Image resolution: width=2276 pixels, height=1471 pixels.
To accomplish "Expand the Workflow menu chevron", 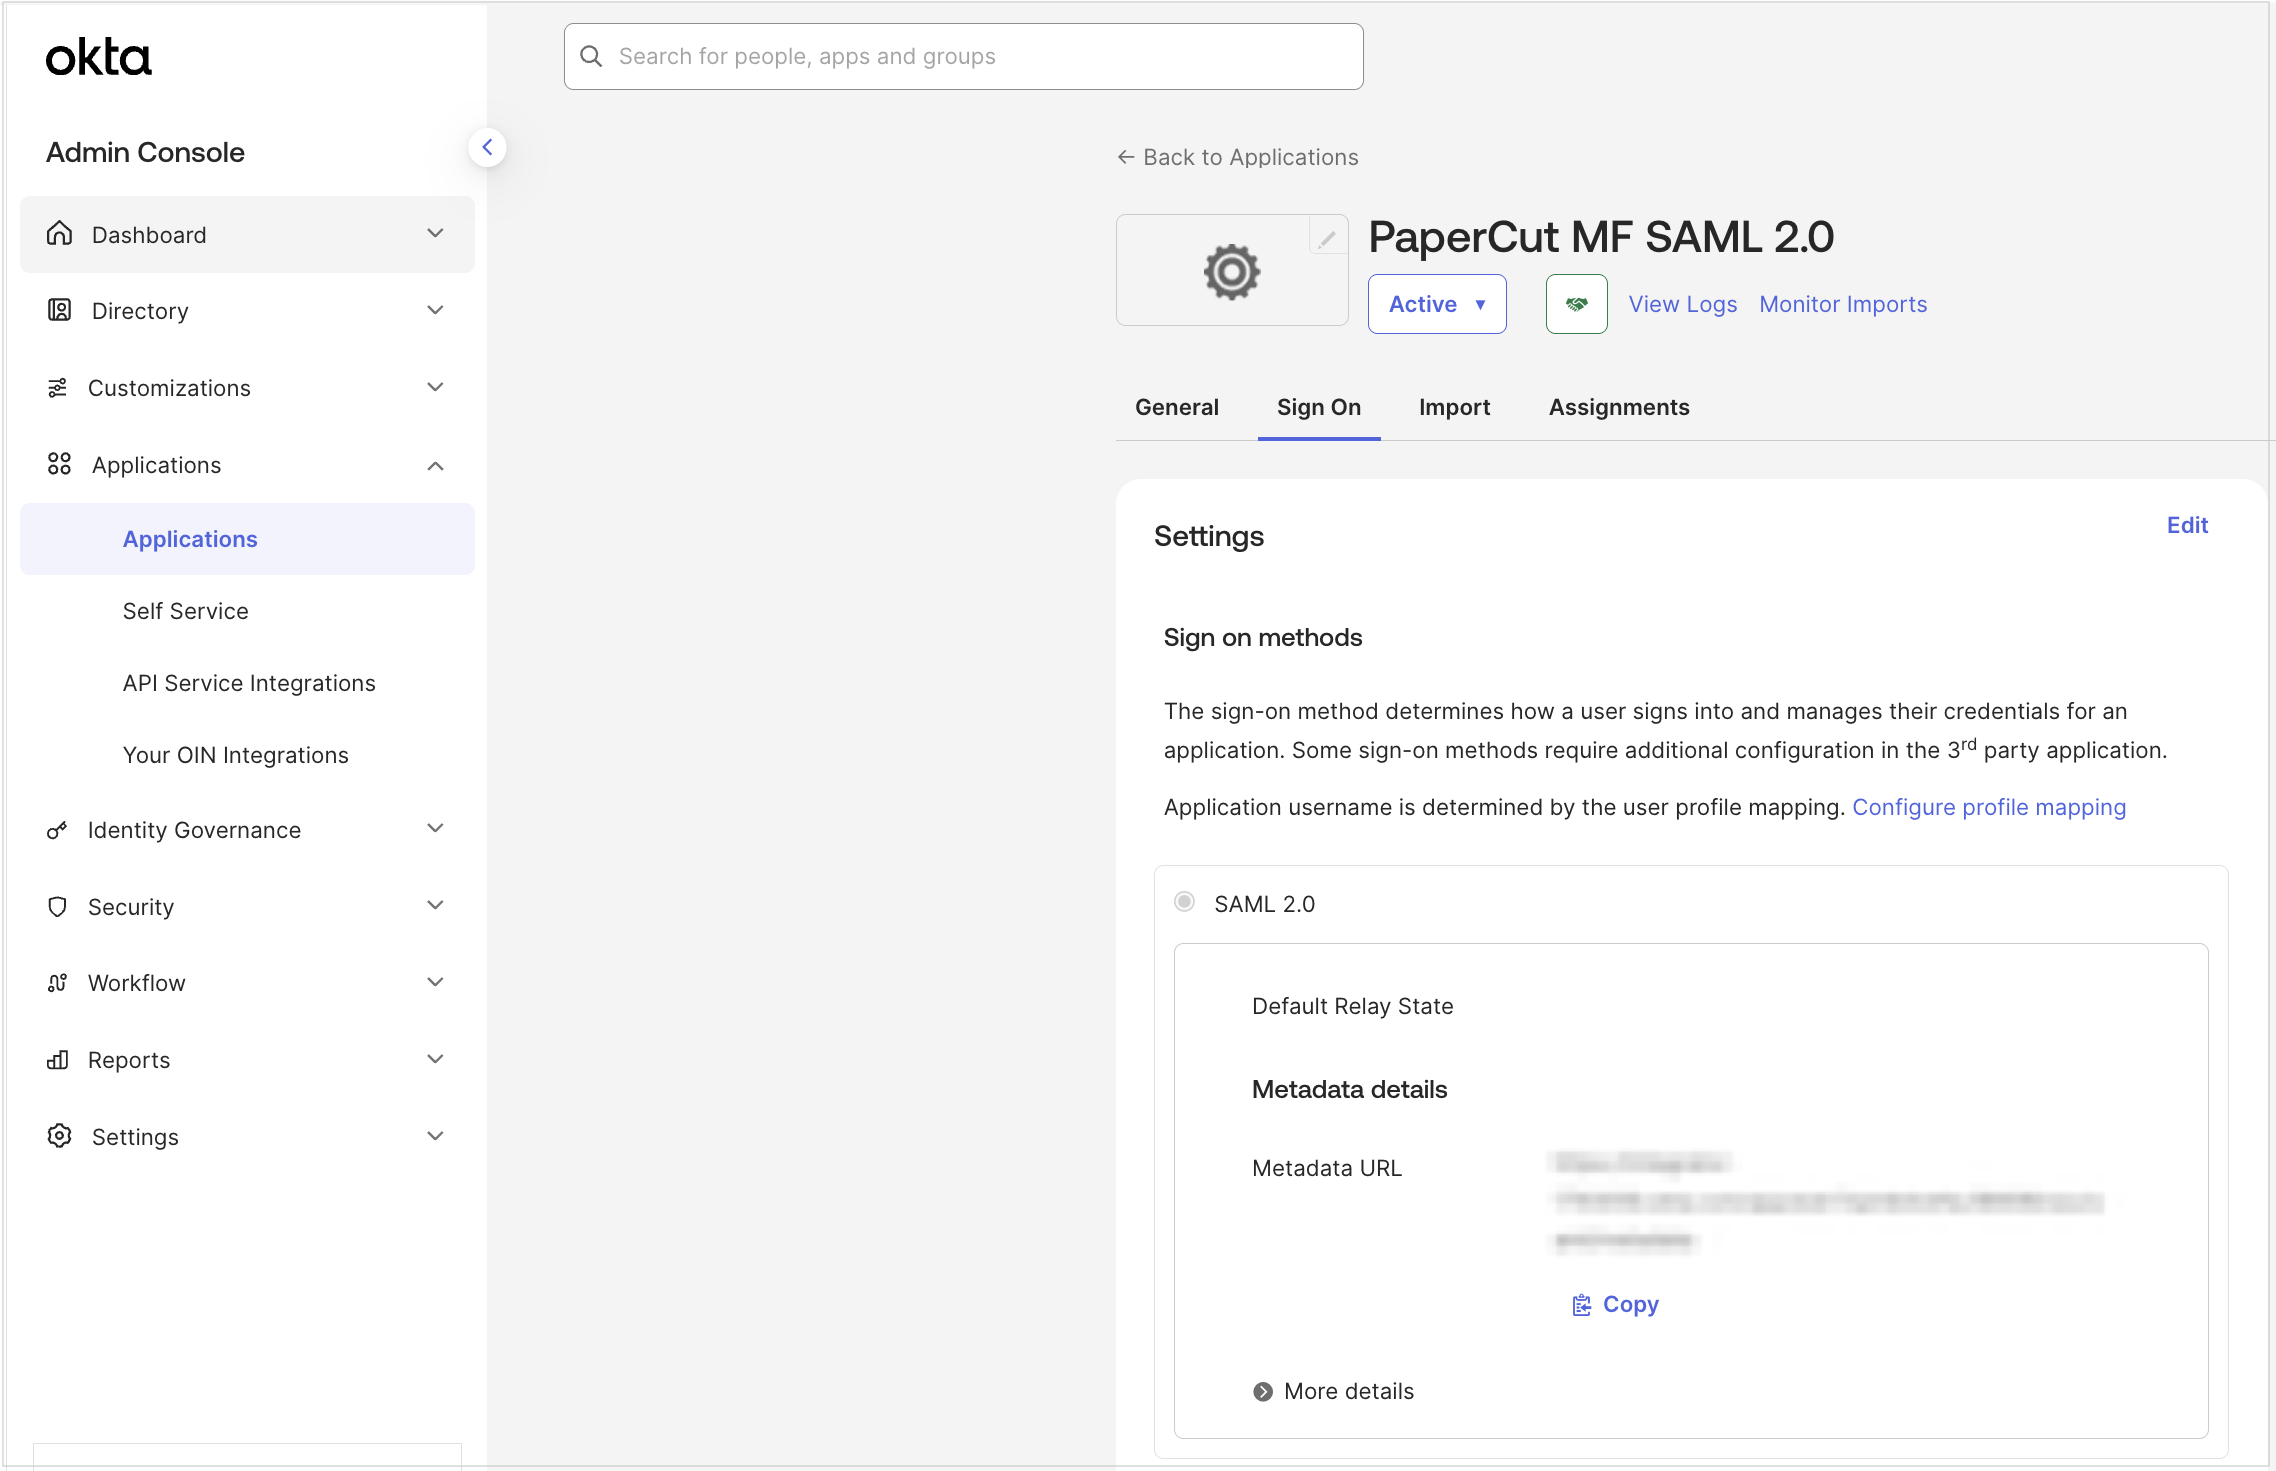I will (436, 983).
